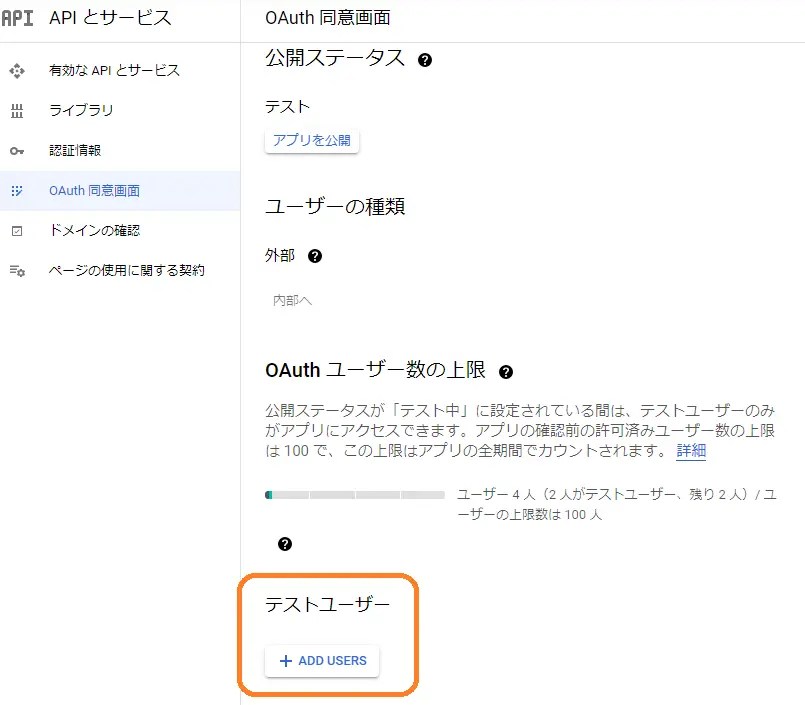Select the OAuth 同意画面 sidebar icon
The width and height of the screenshot is (805, 705).
click(17, 190)
